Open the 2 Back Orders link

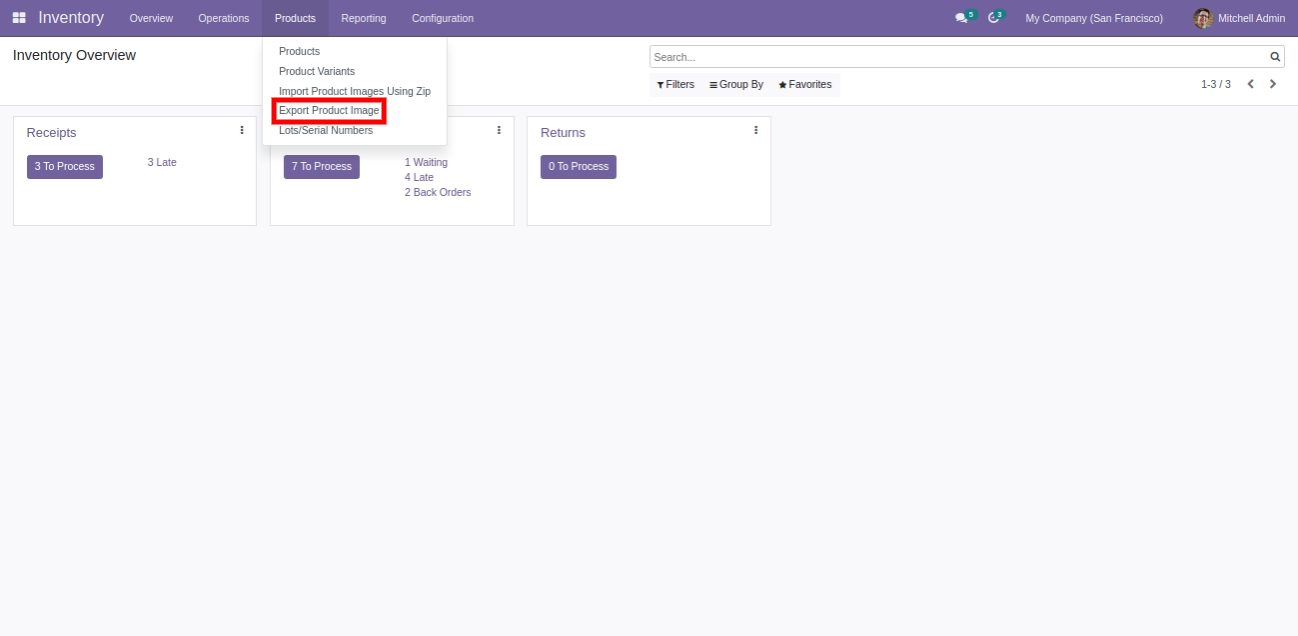(x=437, y=192)
